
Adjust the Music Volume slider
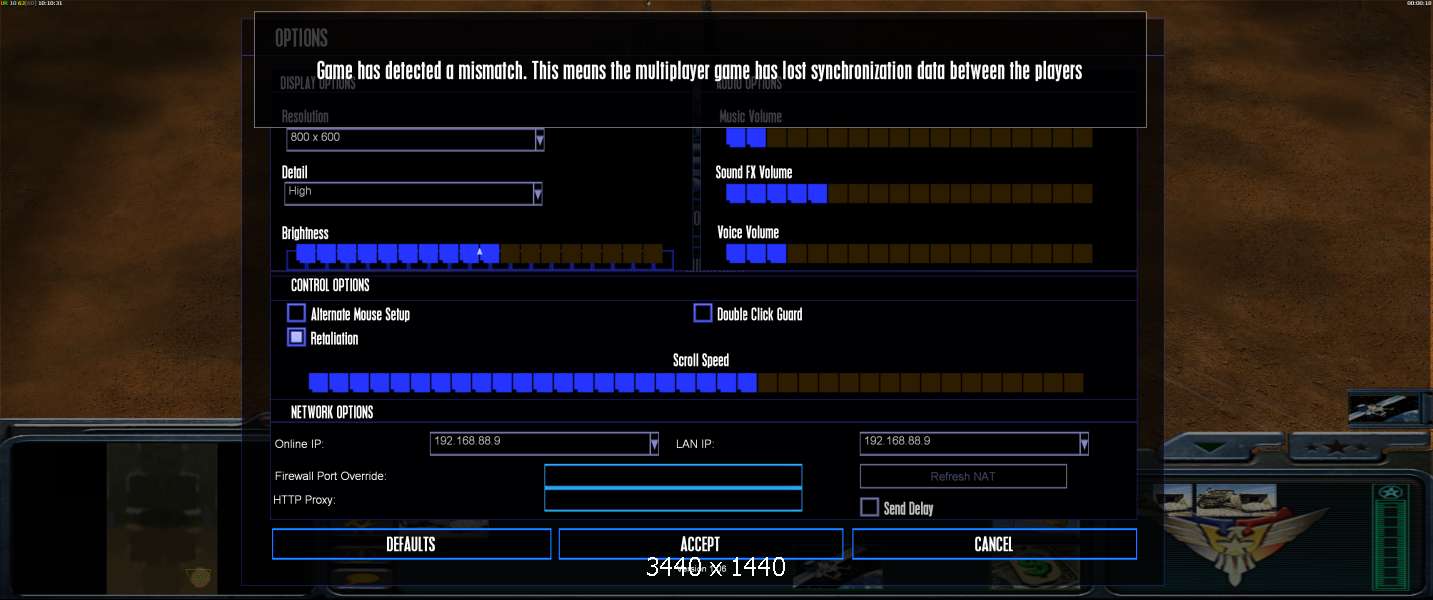tap(908, 137)
